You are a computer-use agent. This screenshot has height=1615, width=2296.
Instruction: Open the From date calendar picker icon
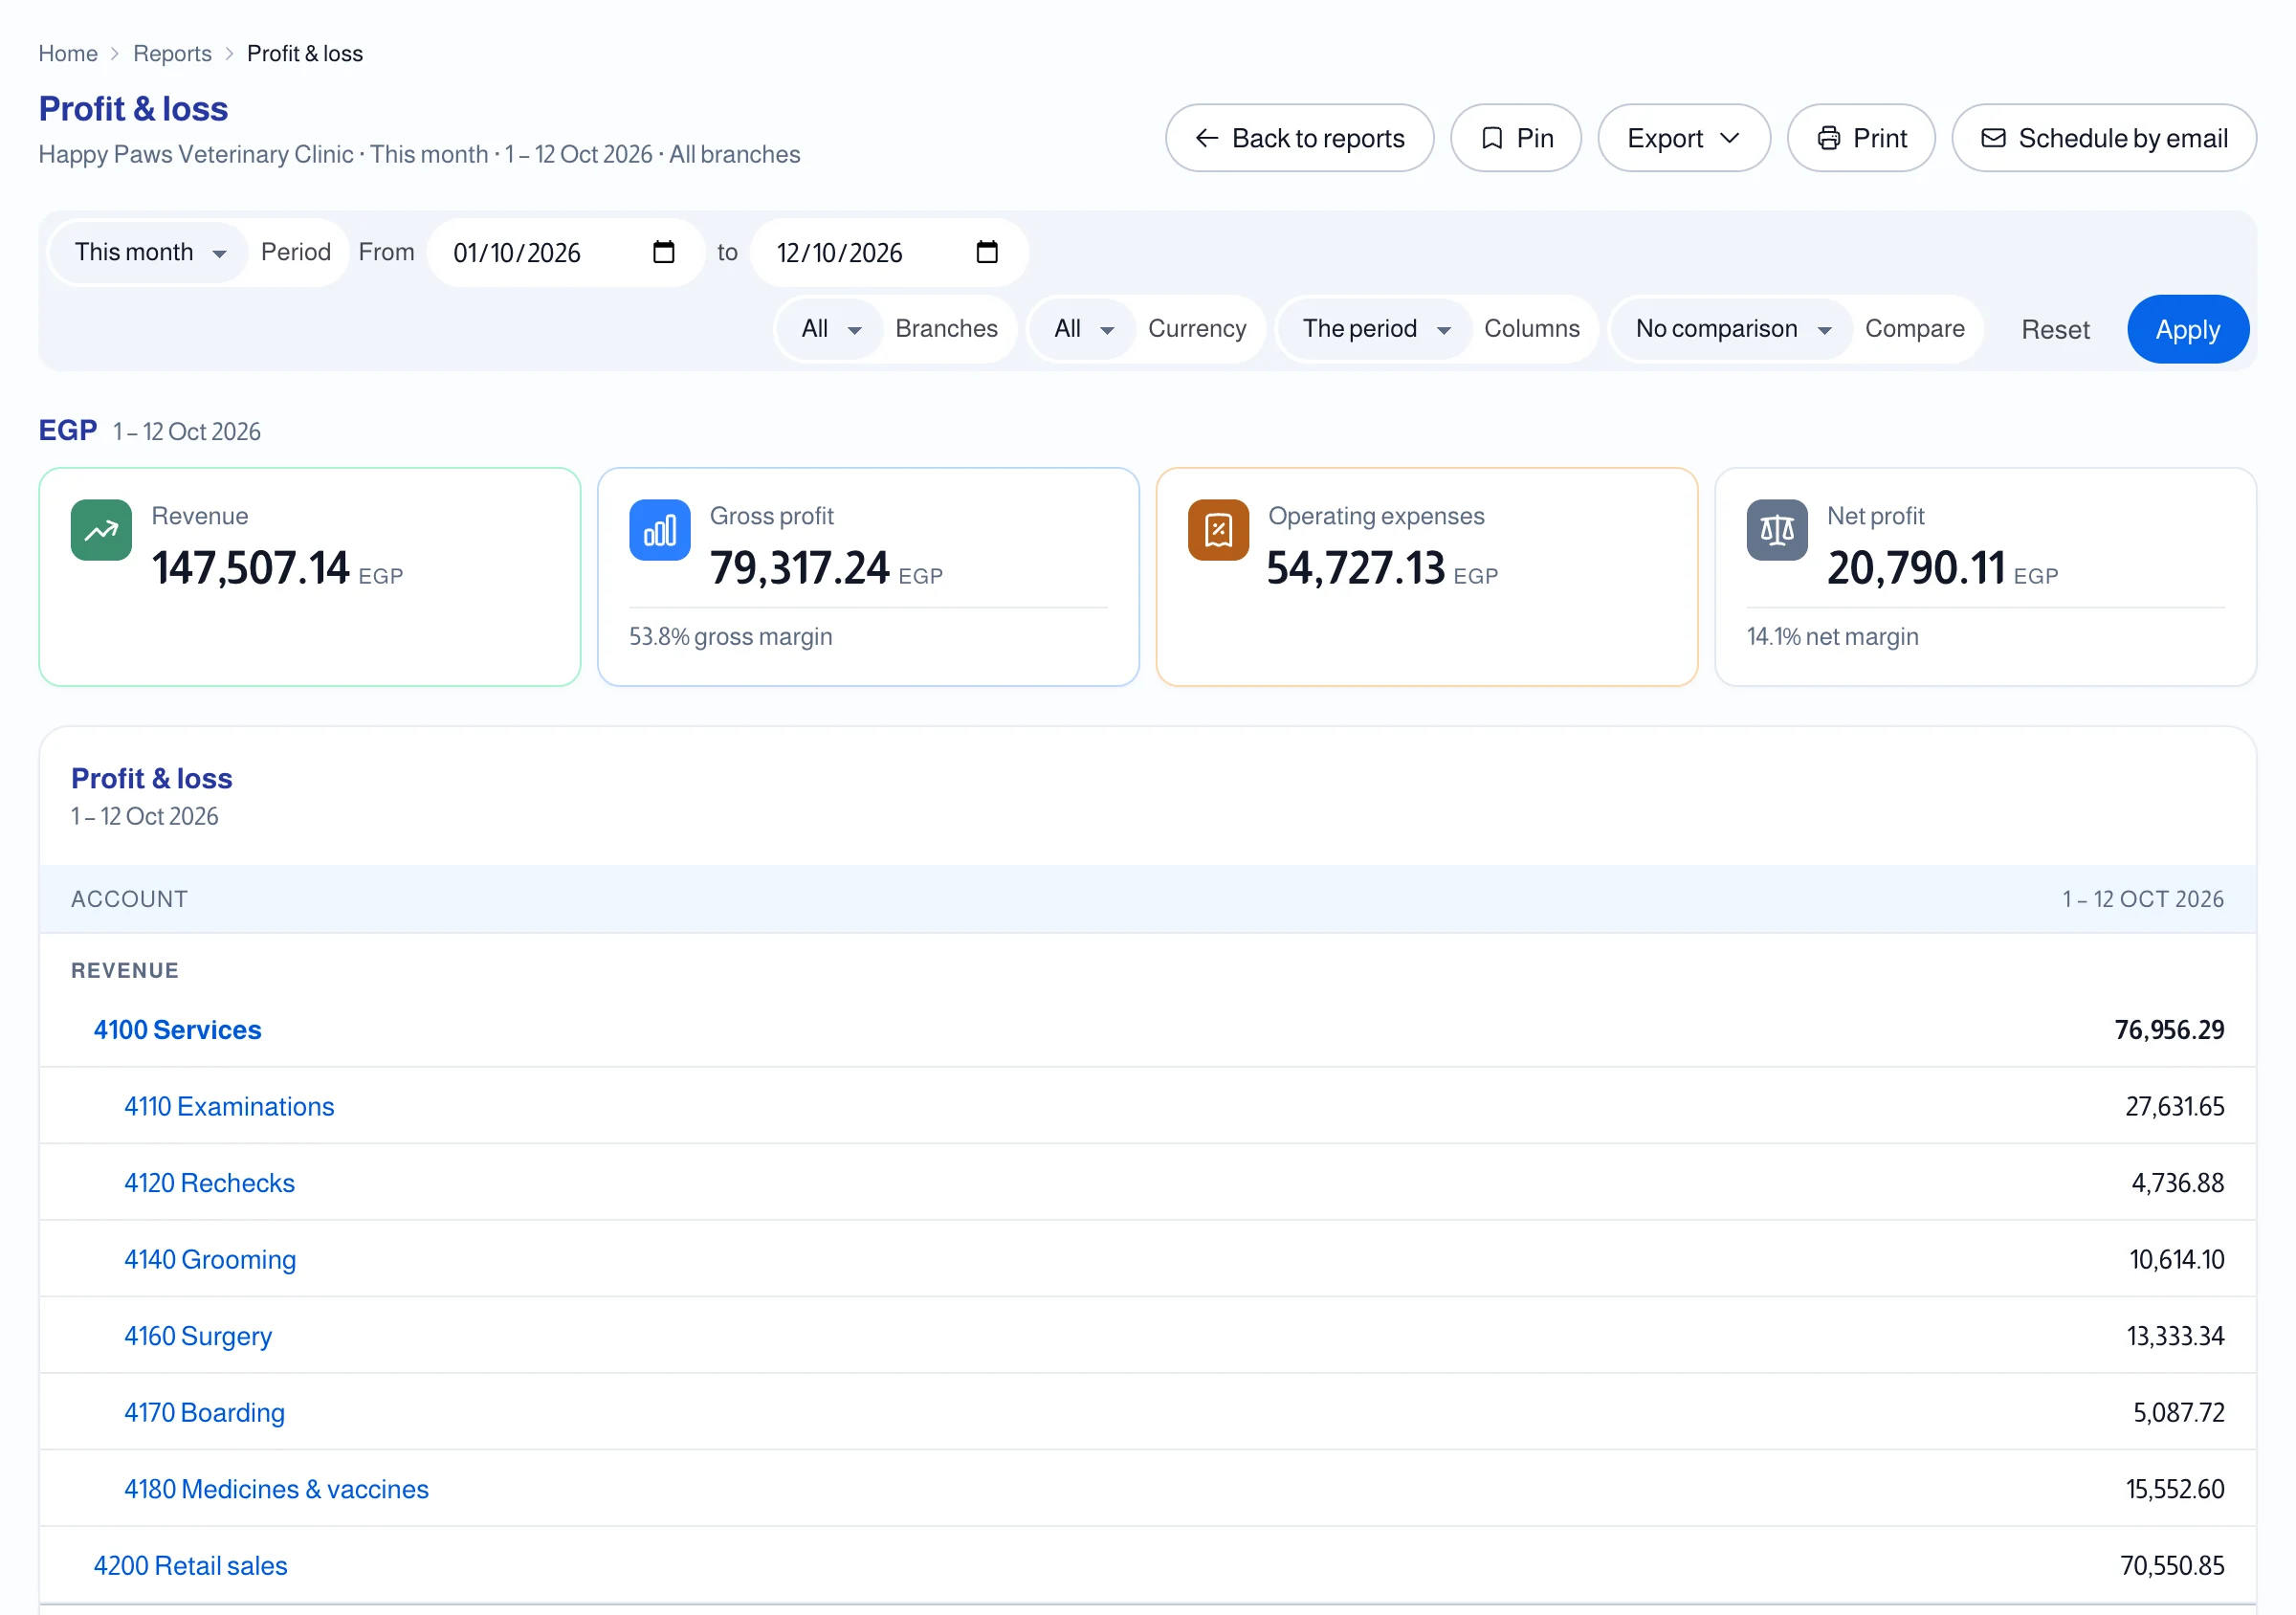point(663,252)
